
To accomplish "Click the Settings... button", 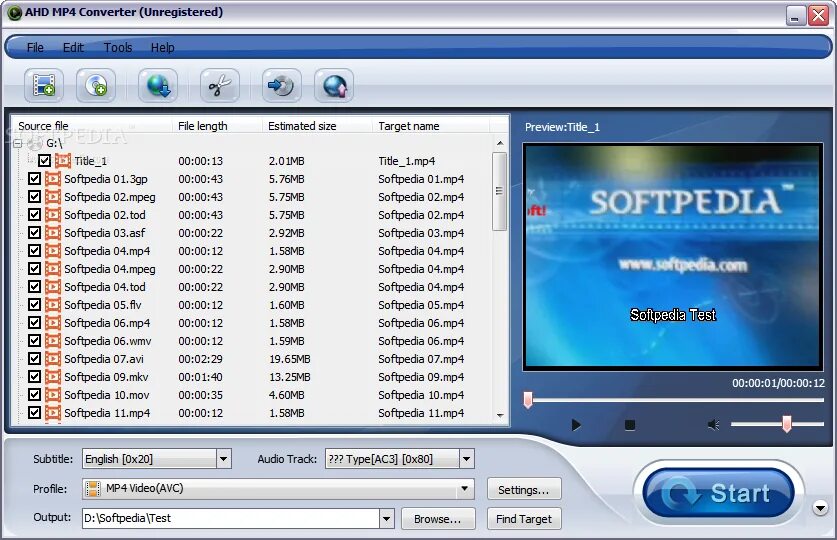I will [524, 489].
